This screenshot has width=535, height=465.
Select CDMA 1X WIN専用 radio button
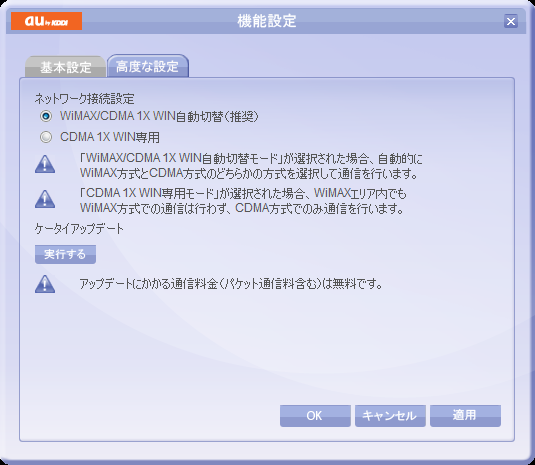[46, 137]
